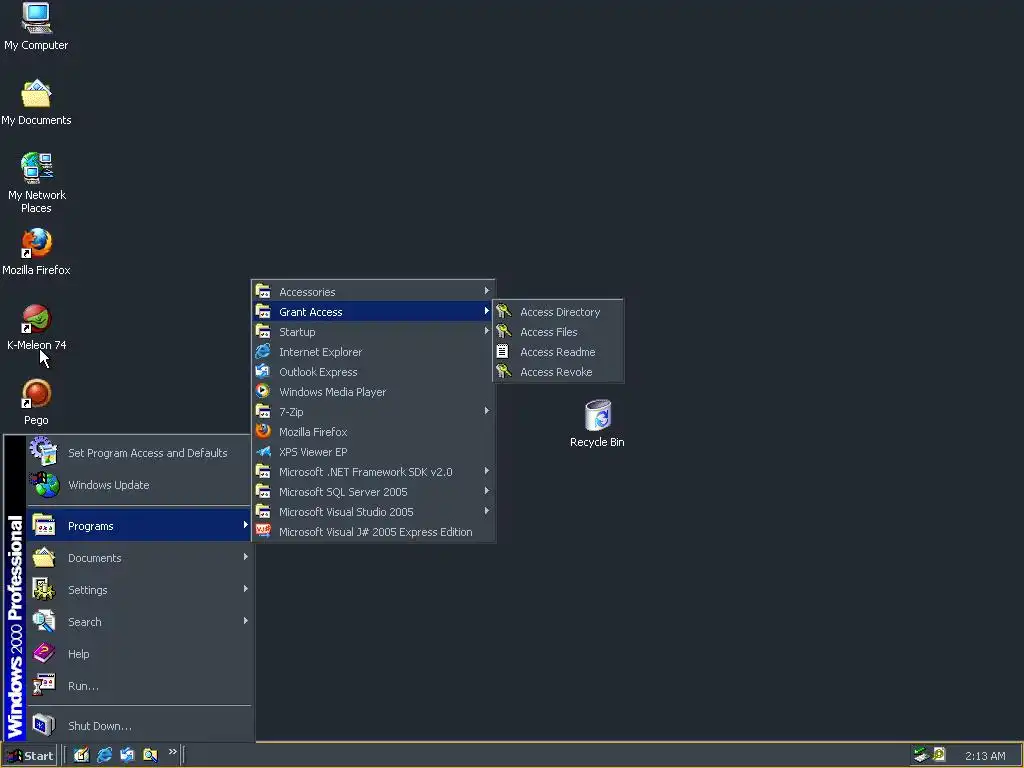Show hidden quick launch items with chevron

point(172,752)
